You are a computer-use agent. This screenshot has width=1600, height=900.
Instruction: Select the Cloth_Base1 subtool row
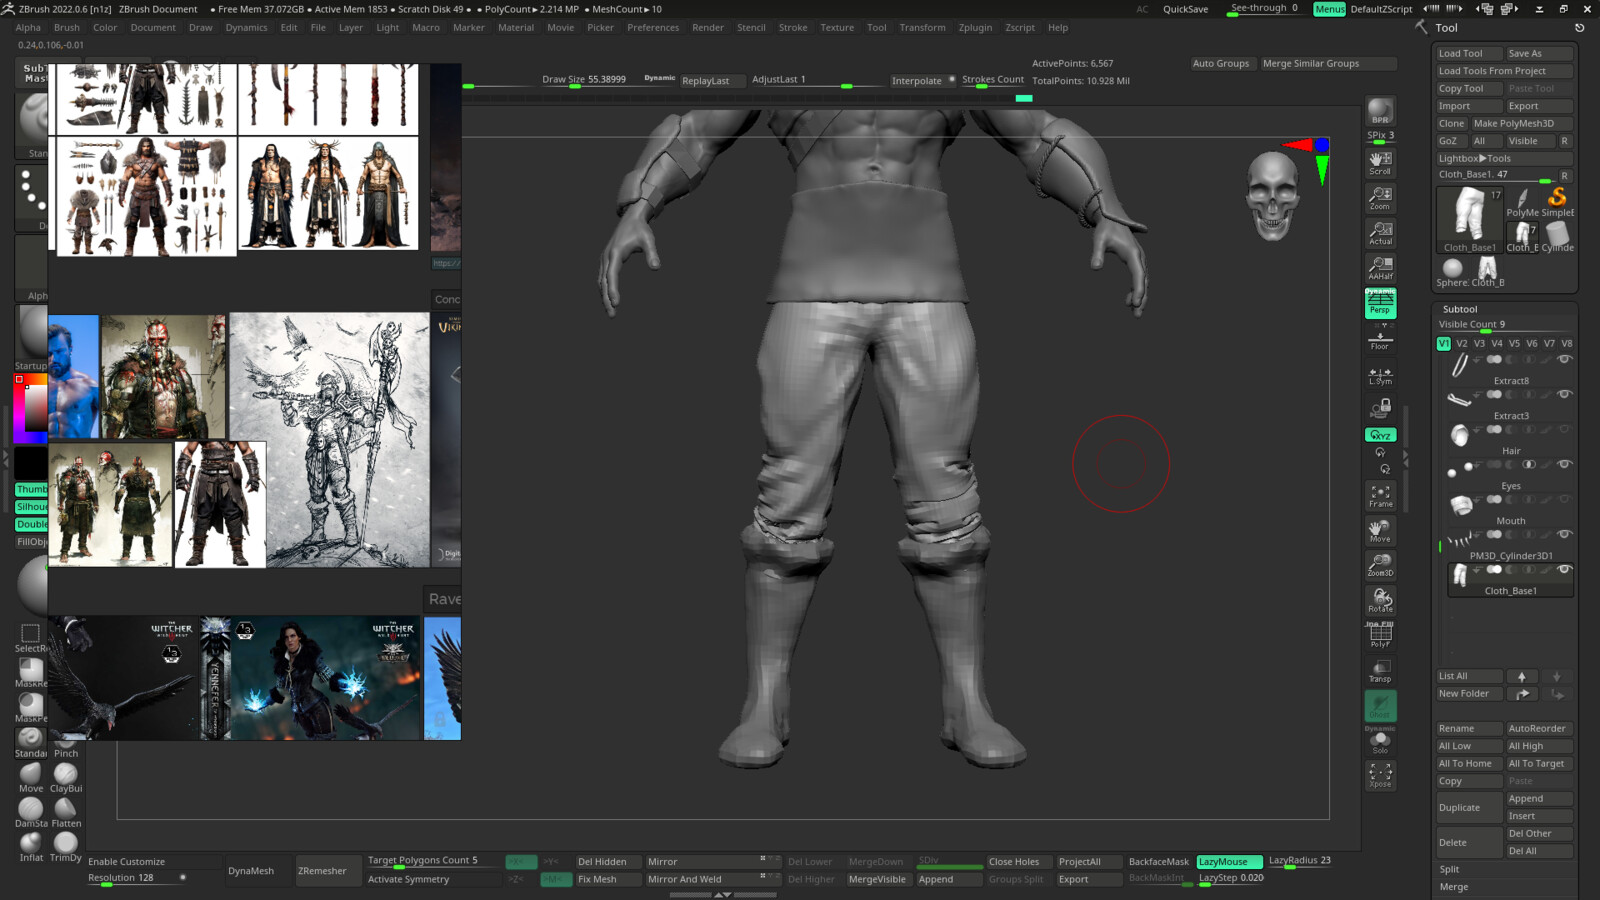1510,580
